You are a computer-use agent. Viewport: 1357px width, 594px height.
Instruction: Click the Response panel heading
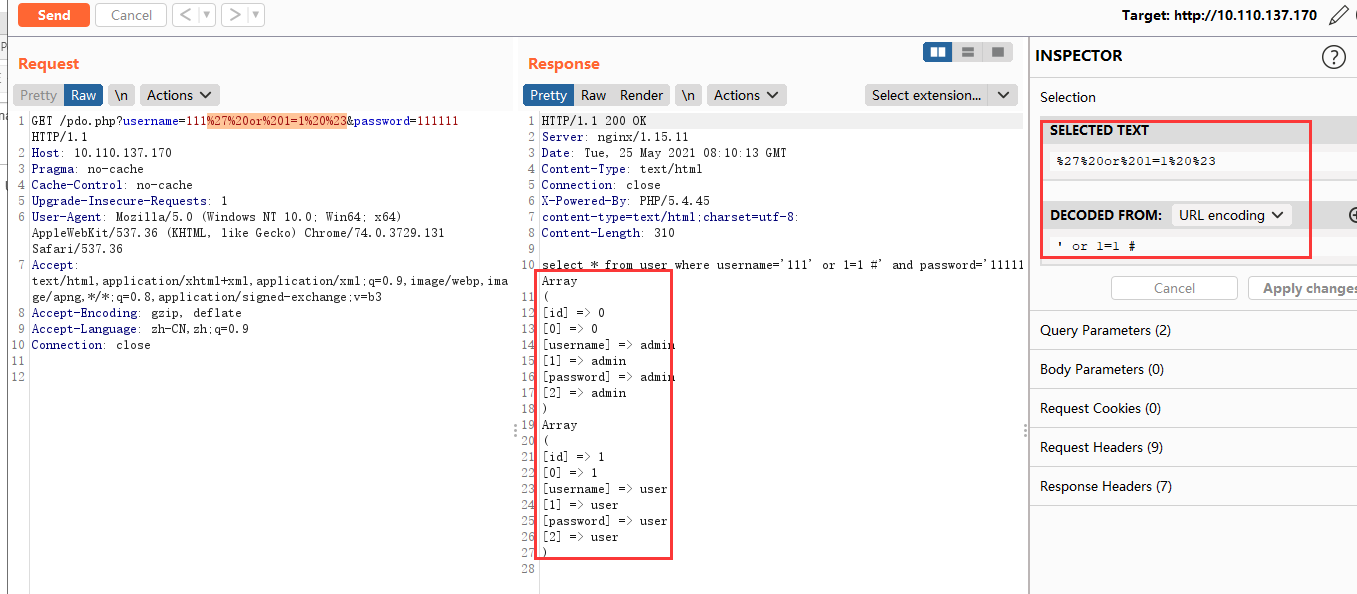tap(564, 64)
